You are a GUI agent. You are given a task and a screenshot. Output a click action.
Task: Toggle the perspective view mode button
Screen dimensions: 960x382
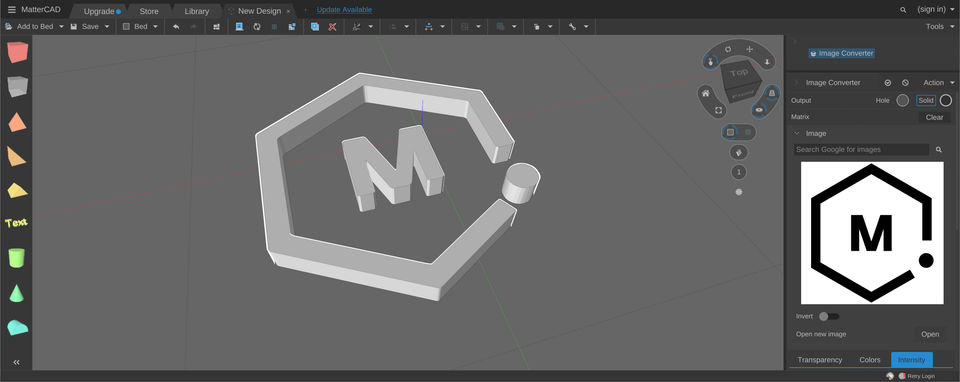(771, 93)
